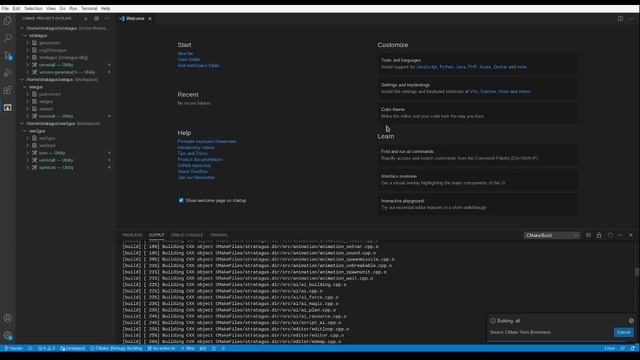The height and width of the screenshot is (360, 640).
Task: Open the Edit menu
Action: tap(16, 8)
